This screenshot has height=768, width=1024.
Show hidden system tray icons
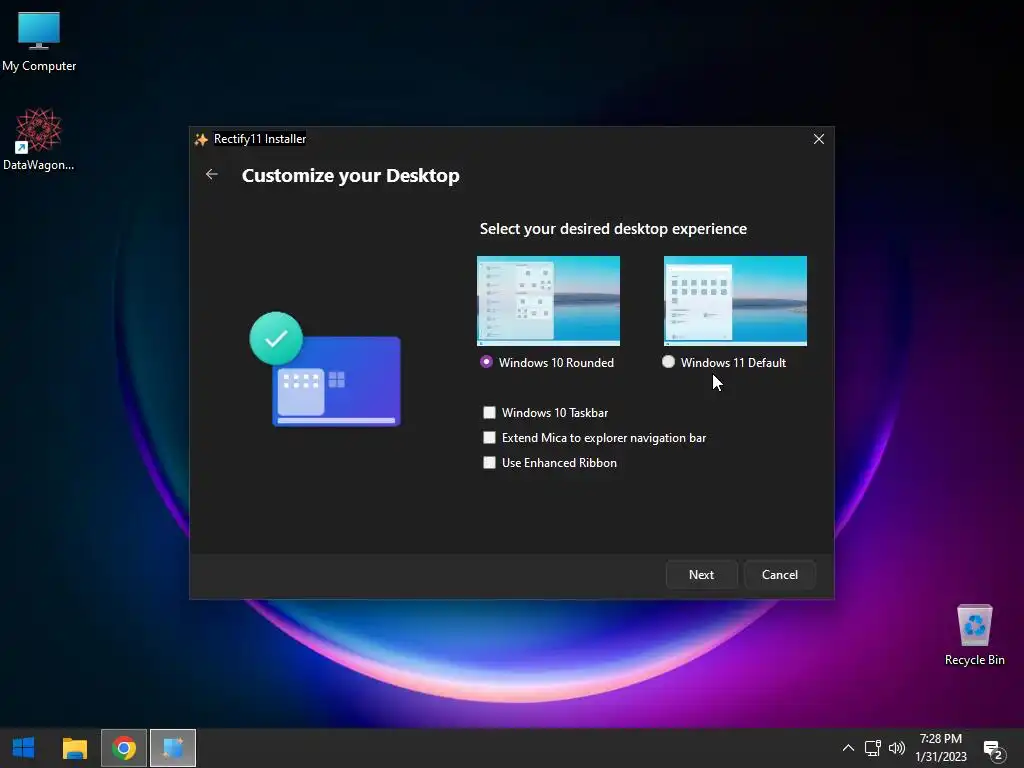[x=848, y=748]
